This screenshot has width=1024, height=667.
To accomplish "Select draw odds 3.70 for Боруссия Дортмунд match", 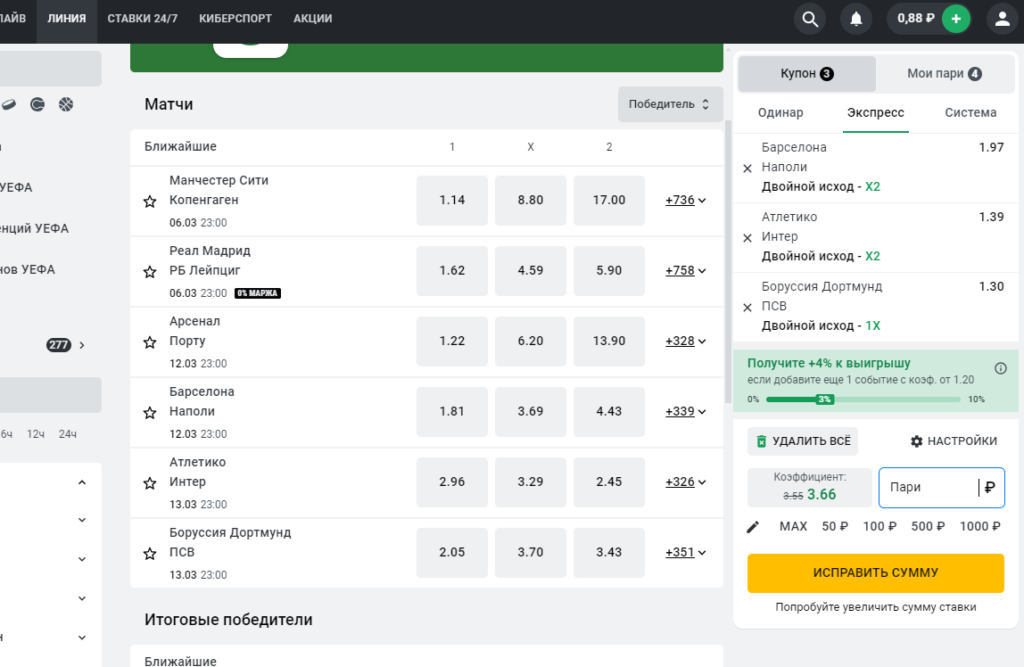I will click(530, 553).
